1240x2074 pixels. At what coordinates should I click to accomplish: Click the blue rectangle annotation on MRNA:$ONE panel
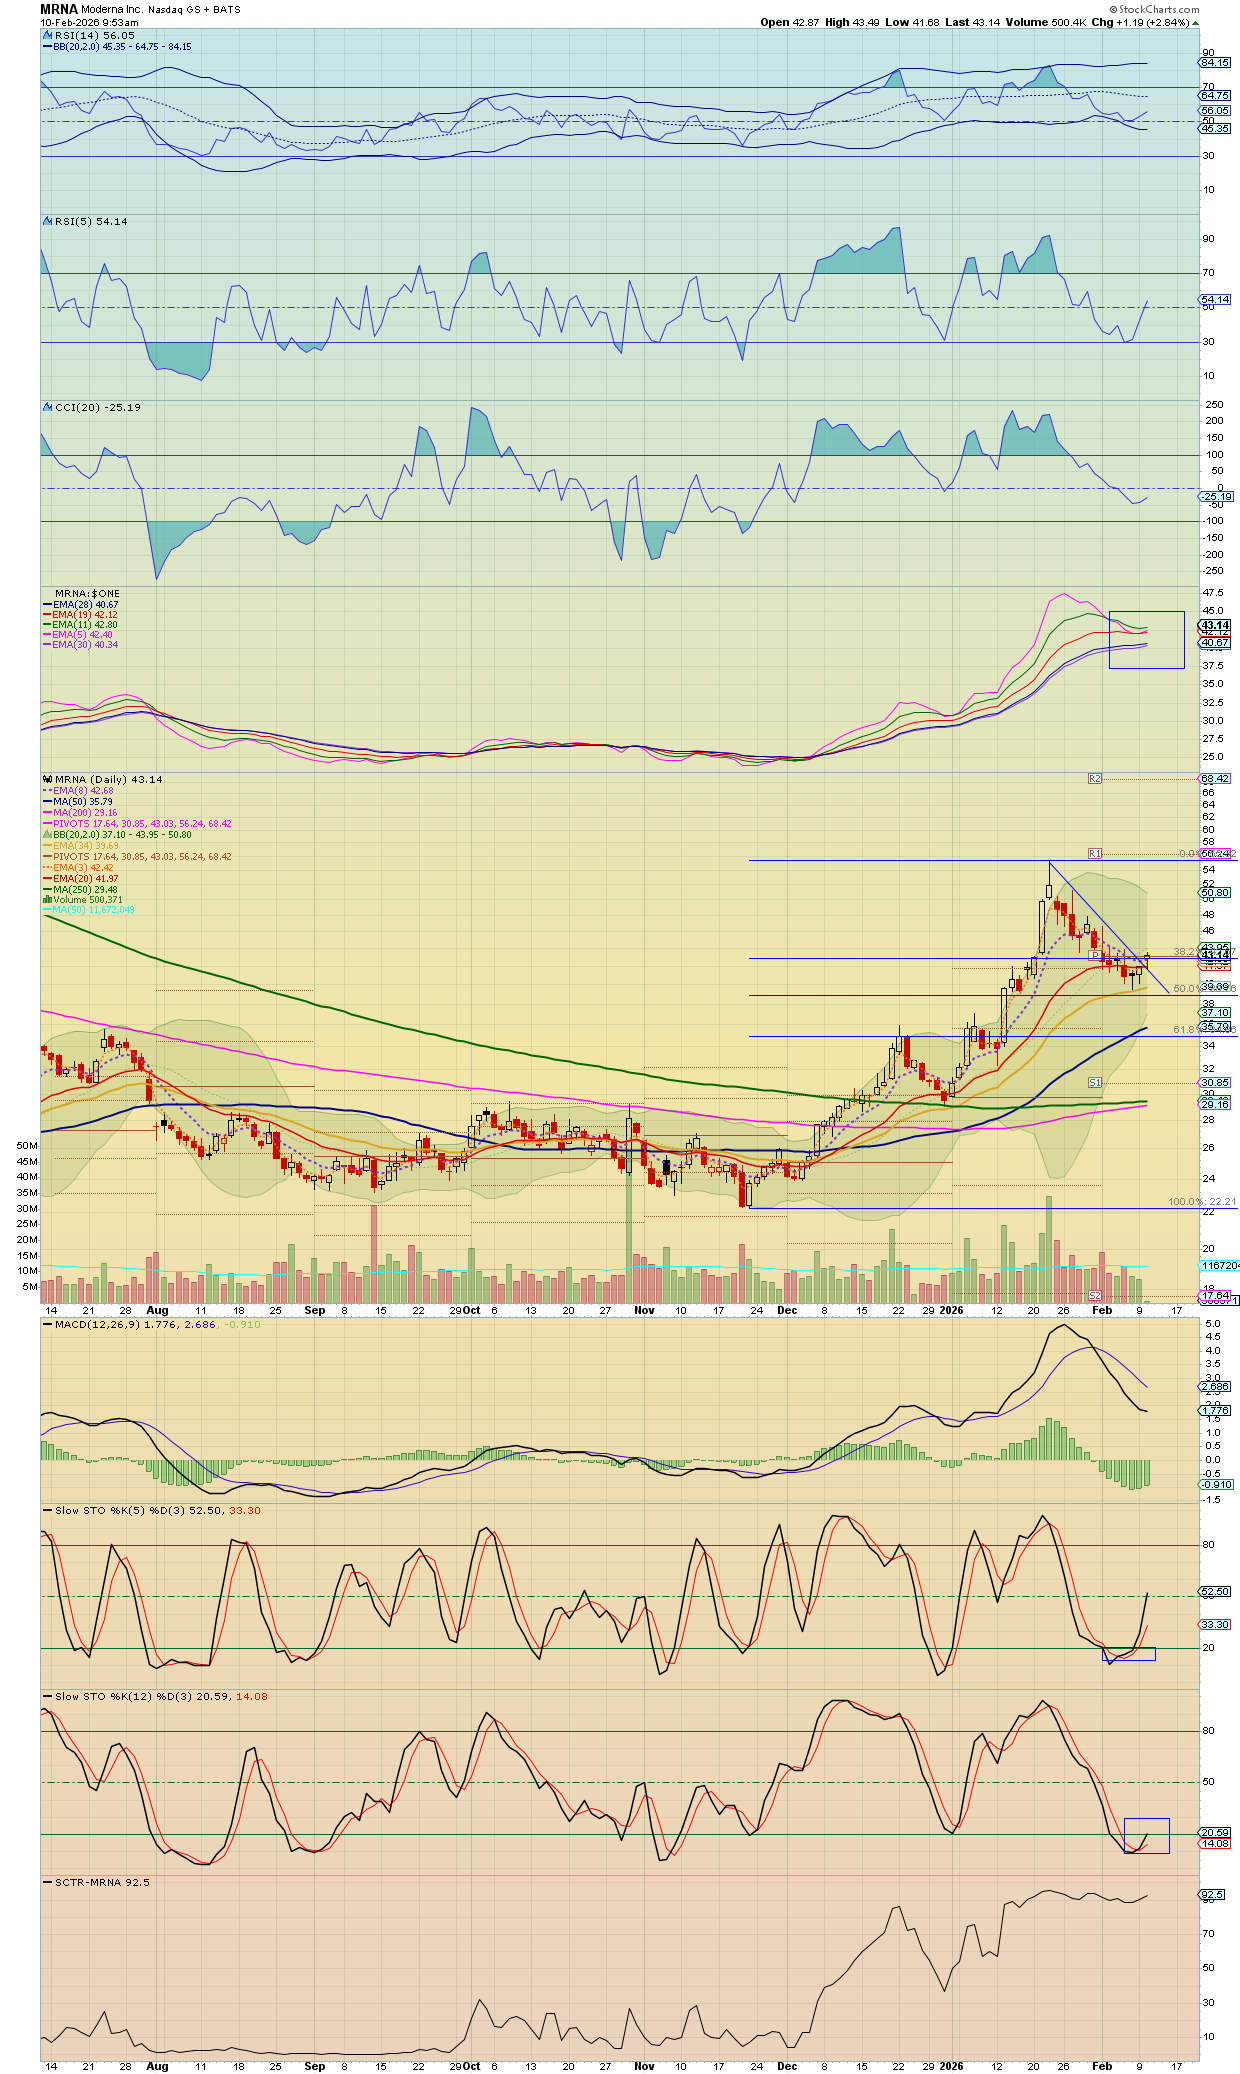tap(1146, 639)
